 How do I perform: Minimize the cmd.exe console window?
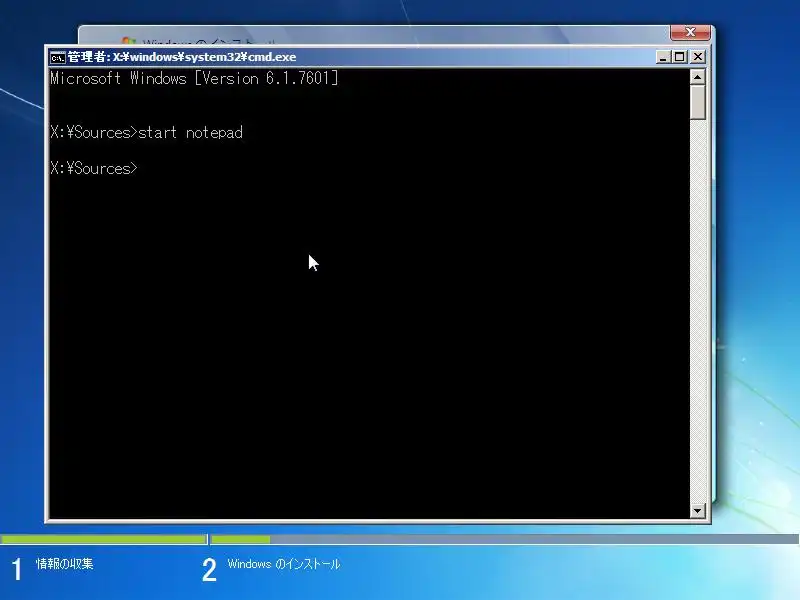tap(663, 57)
